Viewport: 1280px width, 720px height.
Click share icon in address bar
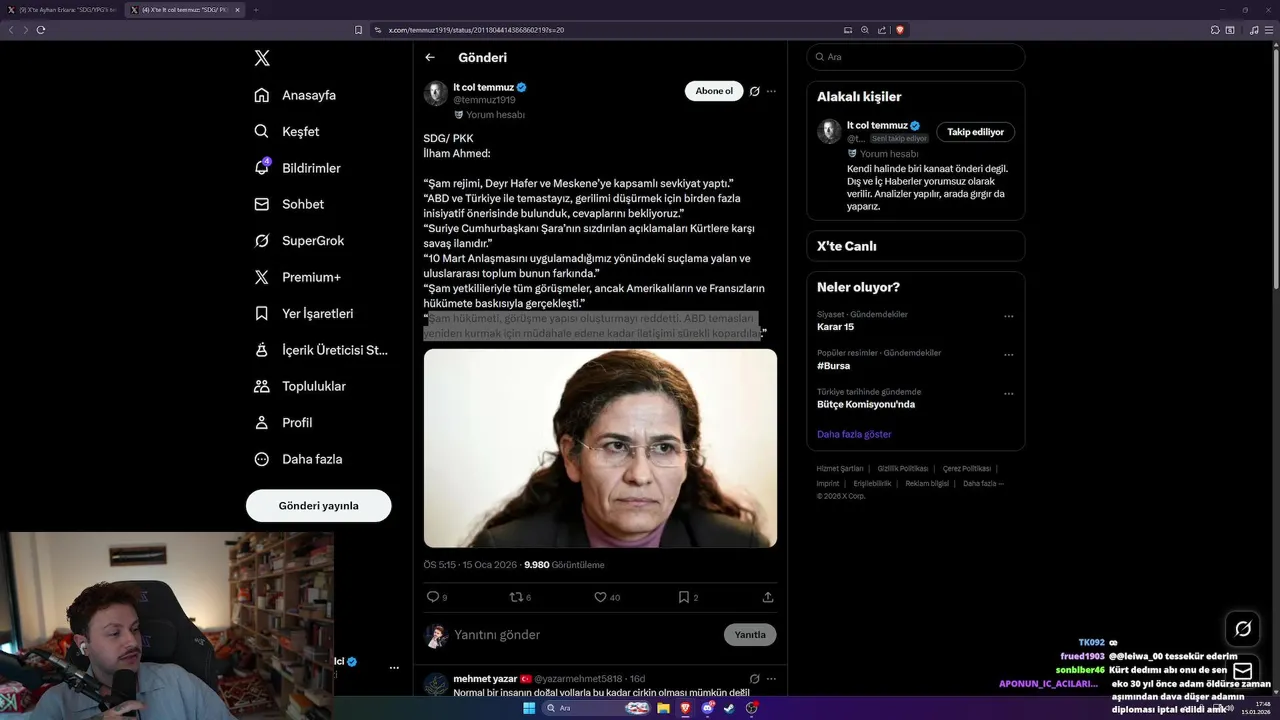pyautogui.click(x=881, y=30)
